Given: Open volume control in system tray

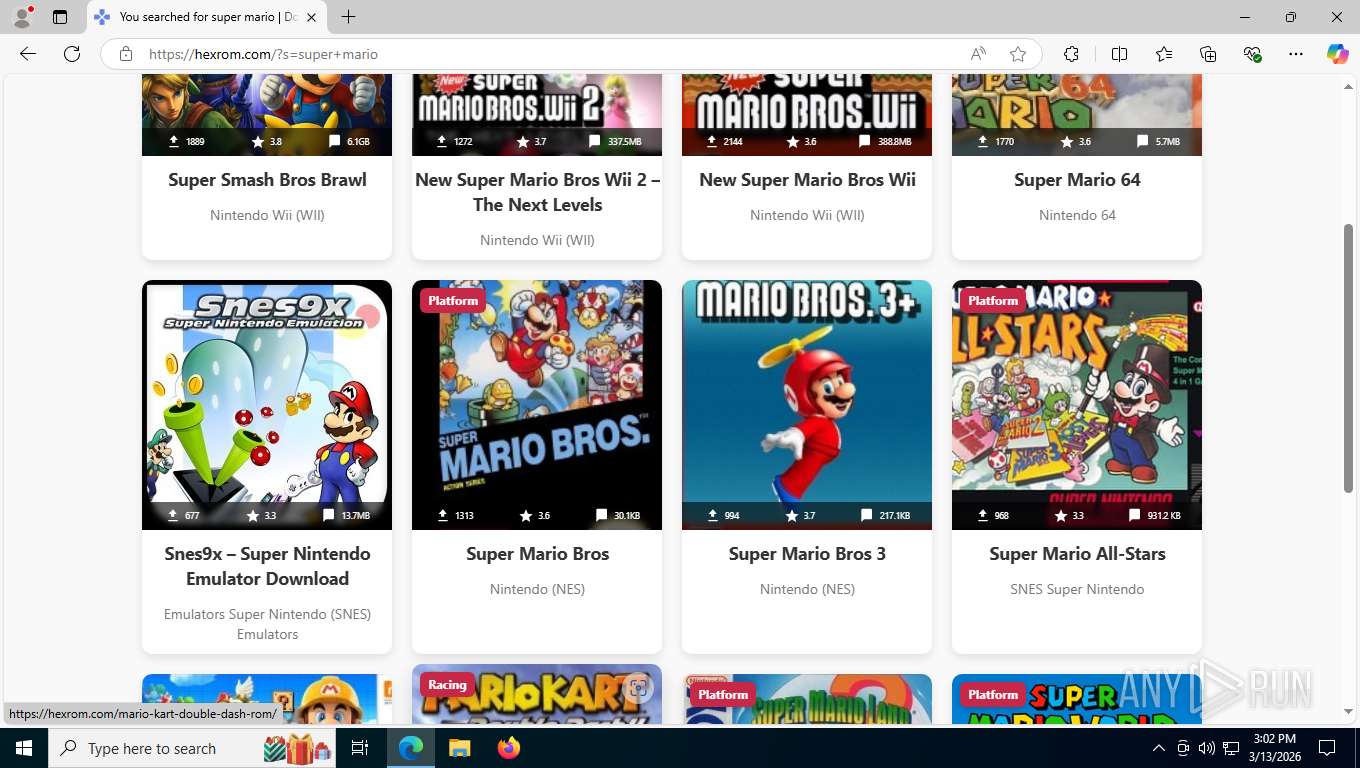Looking at the screenshot, I should (x=1207, y=748).
